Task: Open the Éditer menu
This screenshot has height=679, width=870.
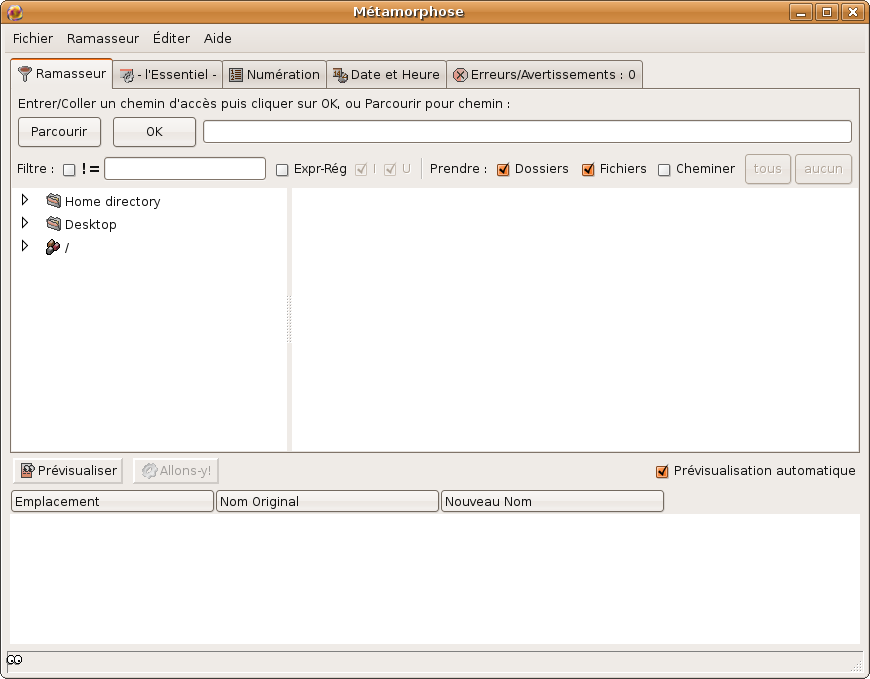Action: pyautogui.click(x=171, y=38)
